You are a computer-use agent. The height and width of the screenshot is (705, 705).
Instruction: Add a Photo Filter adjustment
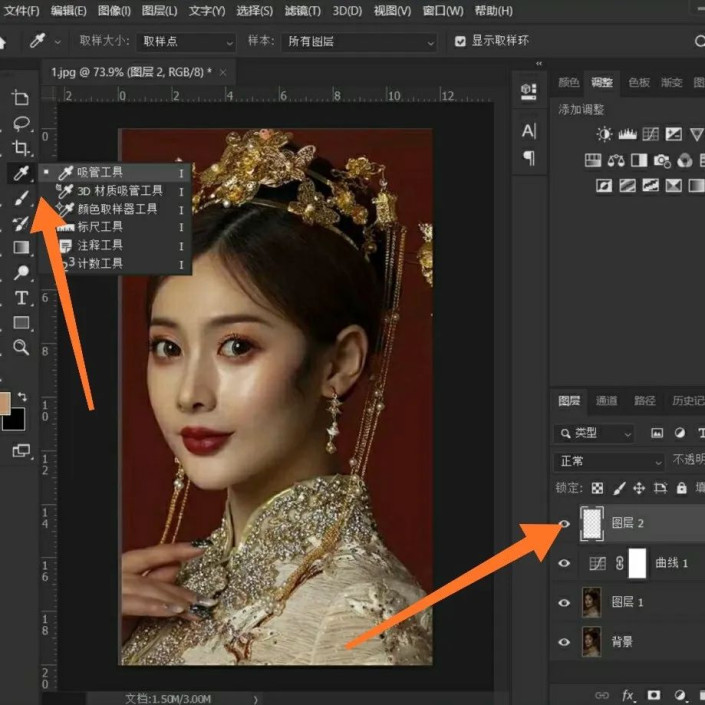click(662, 161)
